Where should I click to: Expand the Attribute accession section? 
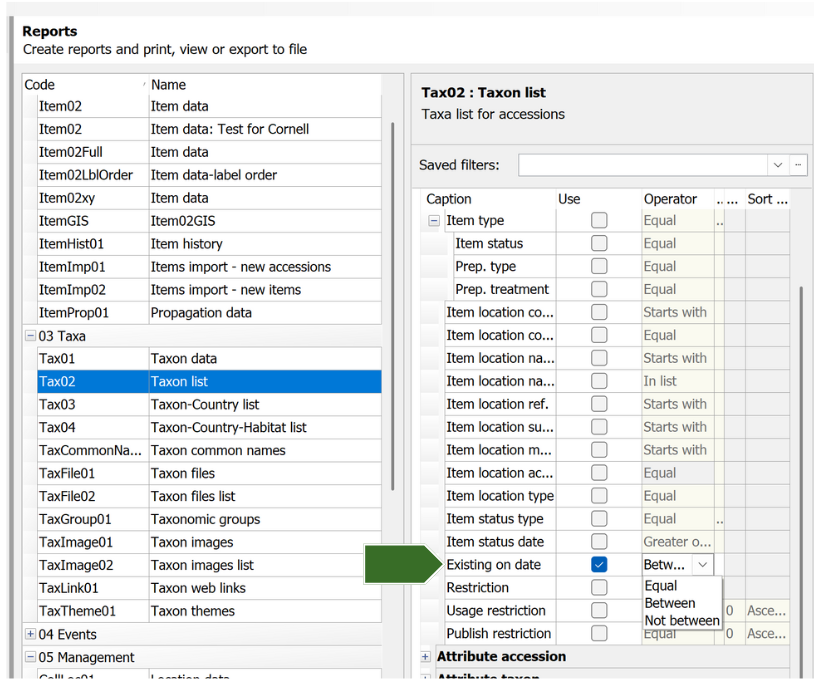click(425, 657)
